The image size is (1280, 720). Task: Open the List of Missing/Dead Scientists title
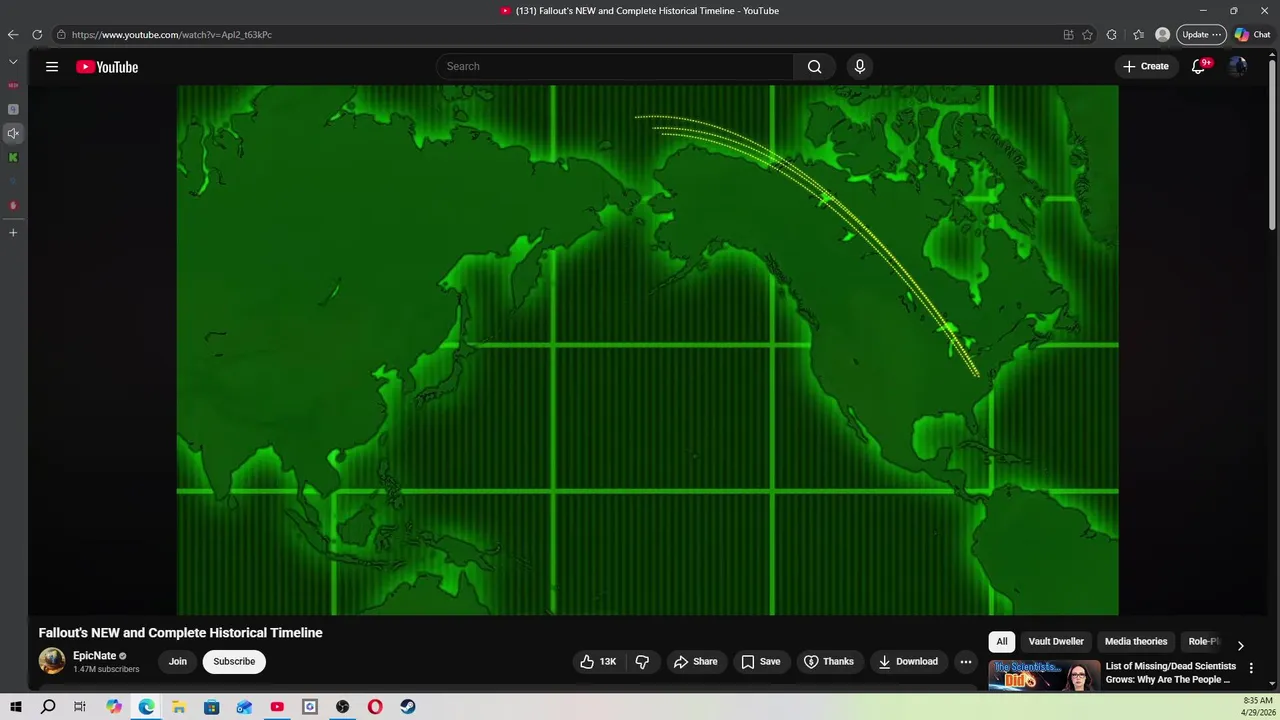point(1171,673)
